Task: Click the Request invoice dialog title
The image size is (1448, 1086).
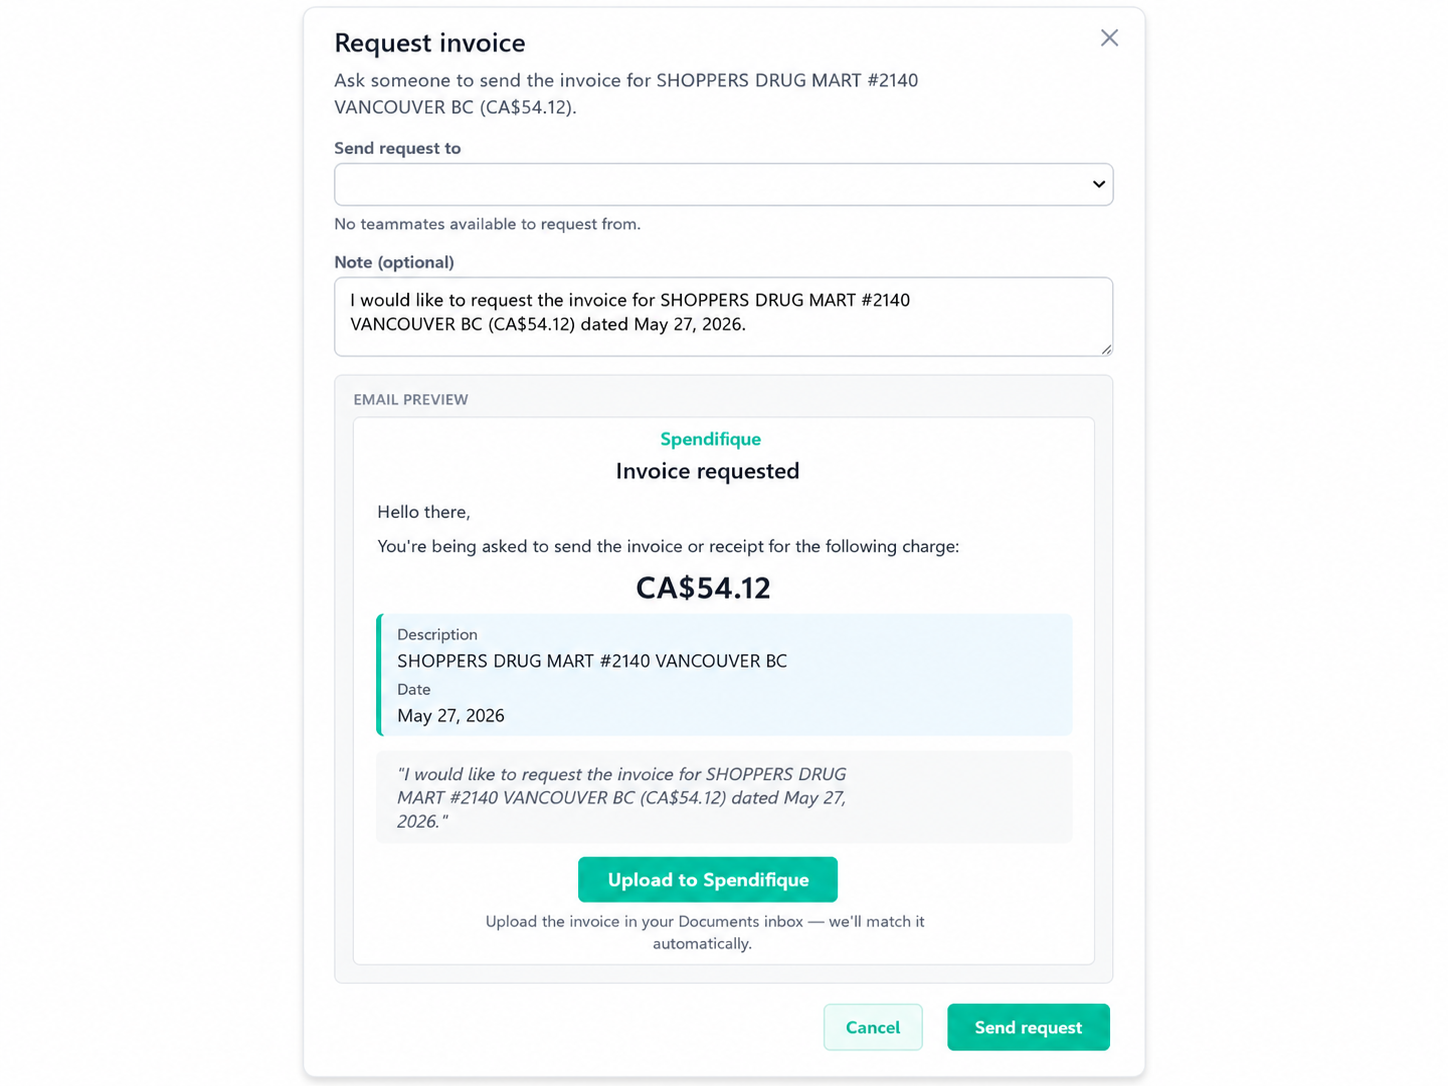Action: pyautogui.click(x=430, y=43)
